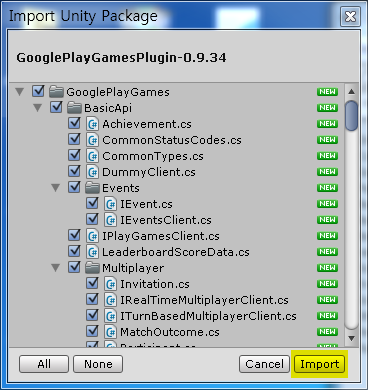368x390 pixels.
Task: Click the Invitation.cs script icon
Action: pos(110,284)
